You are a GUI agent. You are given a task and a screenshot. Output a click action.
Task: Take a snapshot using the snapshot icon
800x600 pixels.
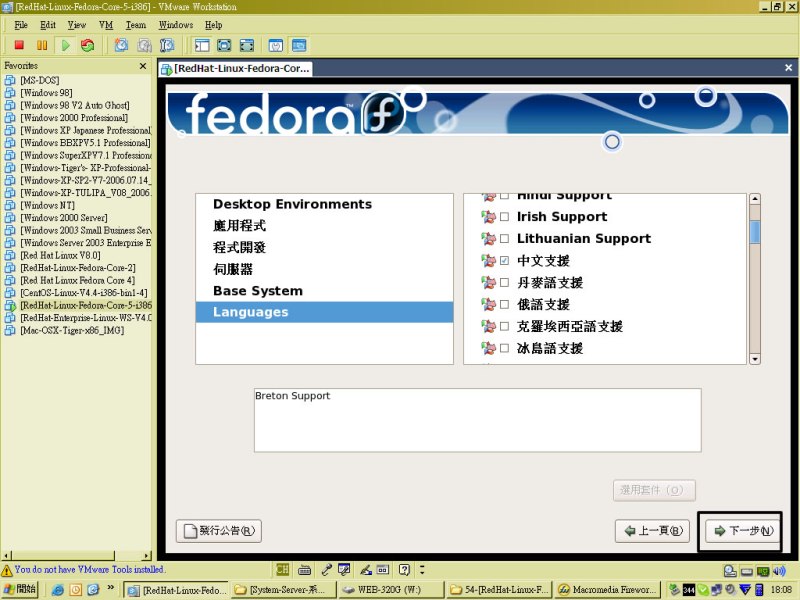click(121, 45)
